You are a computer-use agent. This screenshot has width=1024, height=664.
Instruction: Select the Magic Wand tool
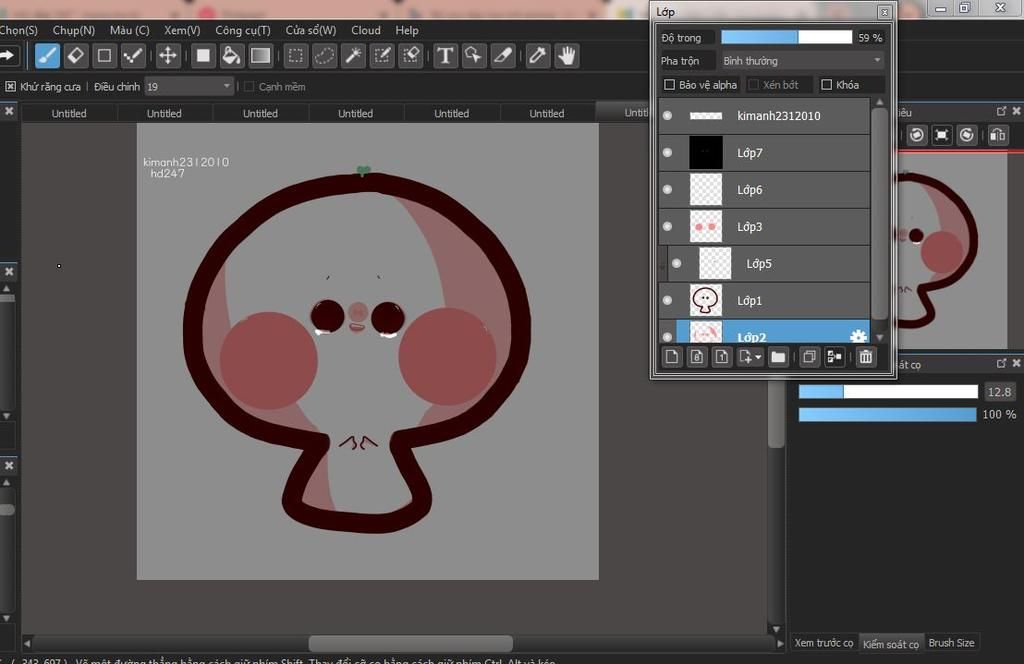[x=353, y=56]
